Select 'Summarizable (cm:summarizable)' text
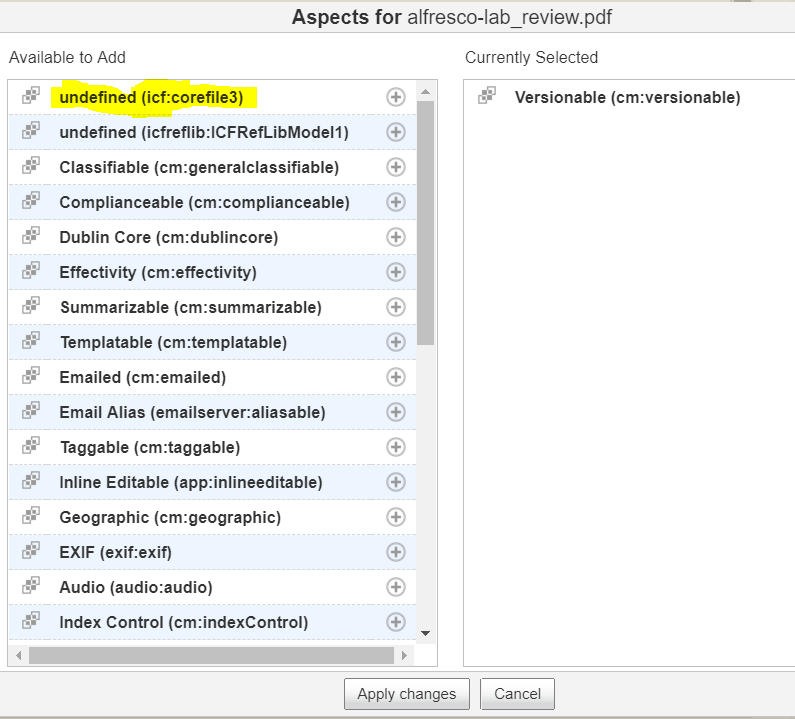Viewport: 795px width, 719px height. click(191, 307)
